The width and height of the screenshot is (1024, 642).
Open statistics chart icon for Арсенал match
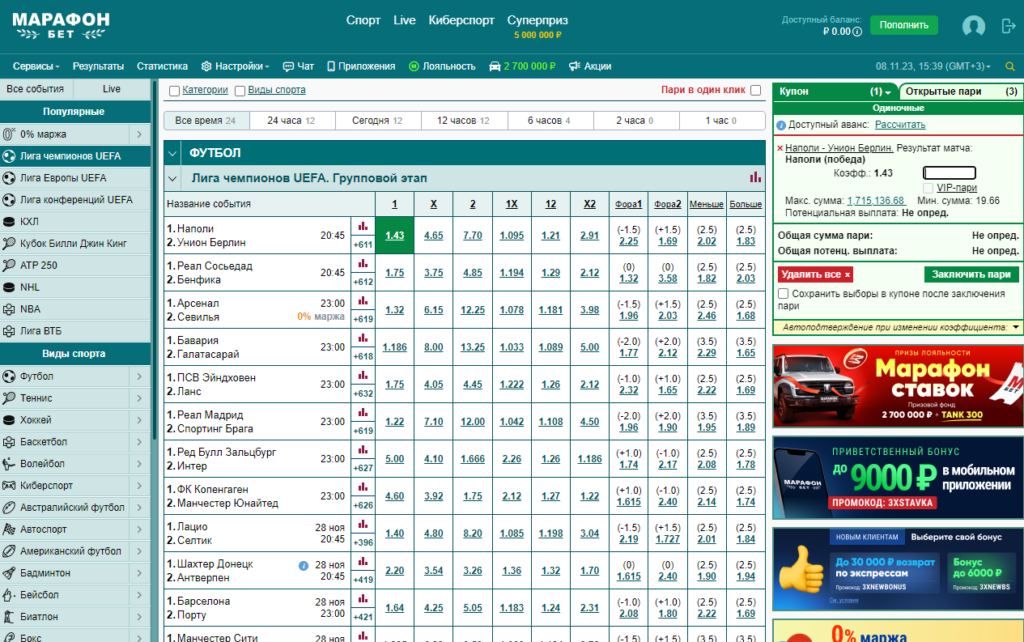pyautogui.click(x=362, y=301)
